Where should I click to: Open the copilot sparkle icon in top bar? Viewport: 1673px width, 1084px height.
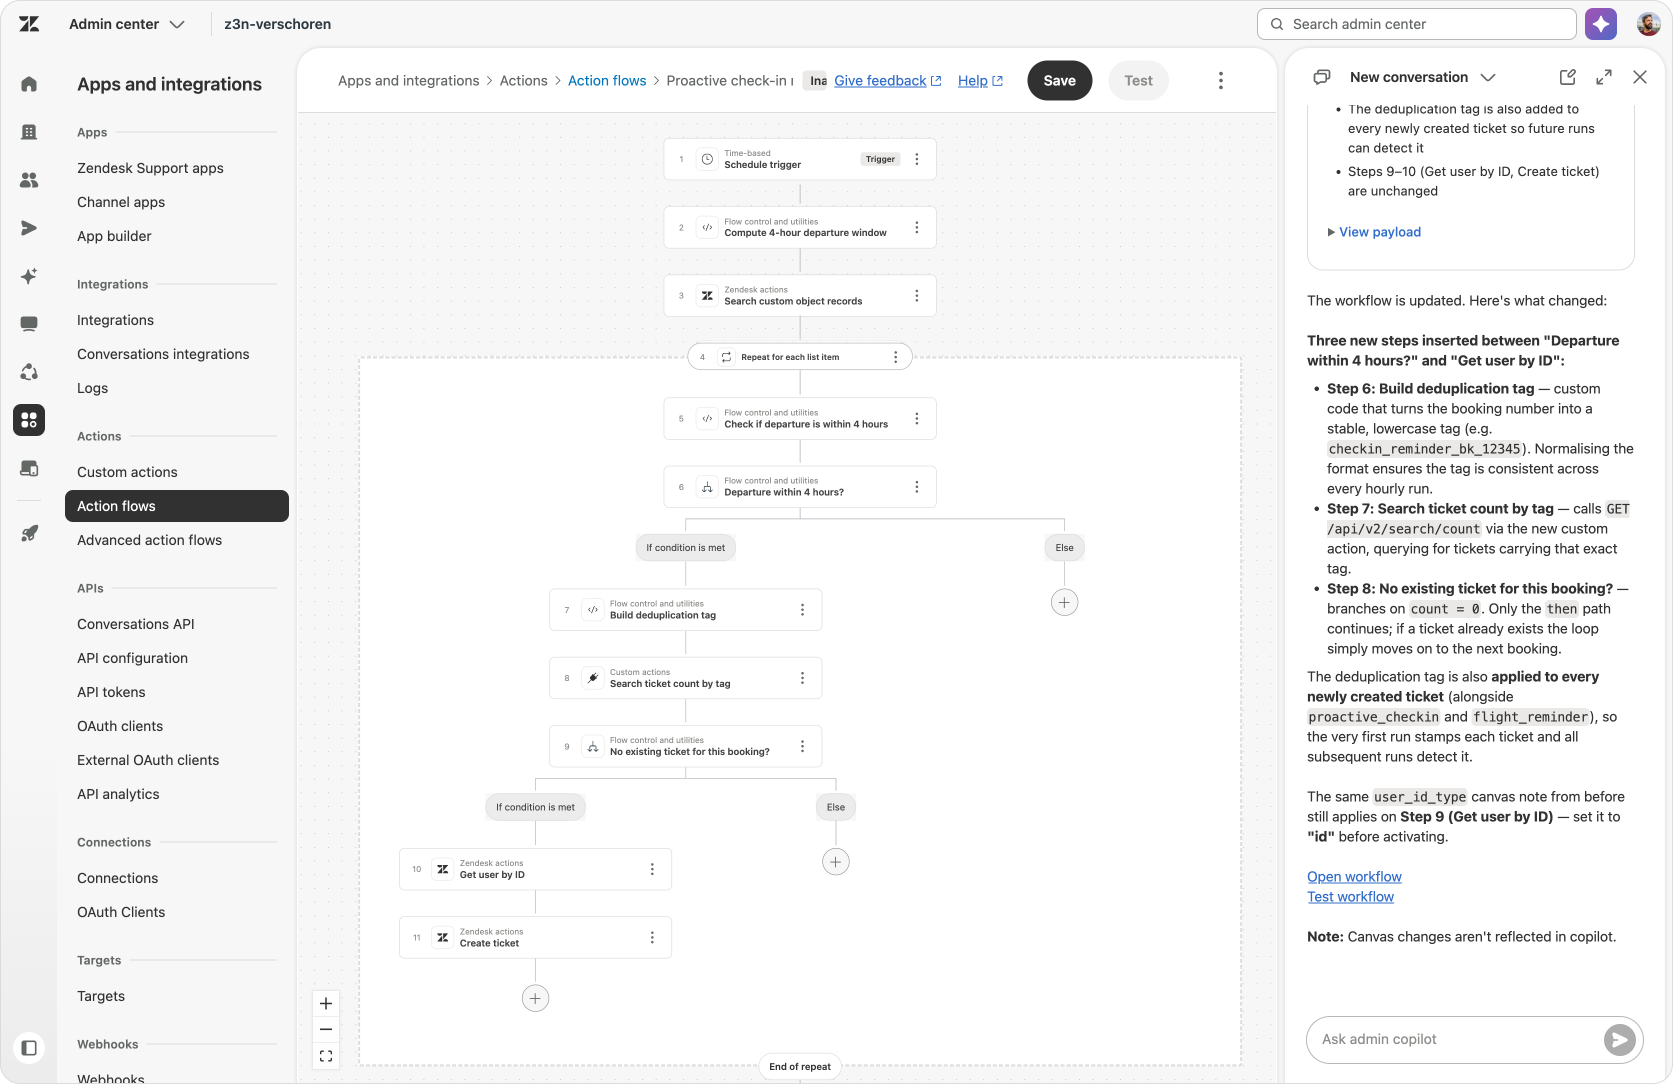pyautogui.click(x=1600, y=24)
